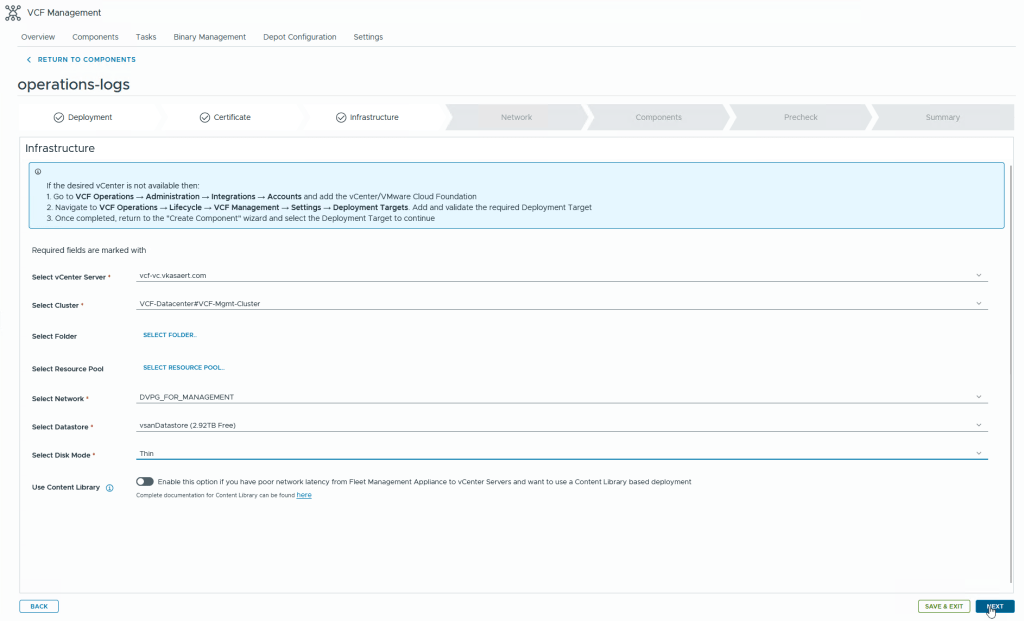Viewport: 1024px width, 621px height.
Task: Switch to the Binary Management tab
Action: click(x=209, y=37)
